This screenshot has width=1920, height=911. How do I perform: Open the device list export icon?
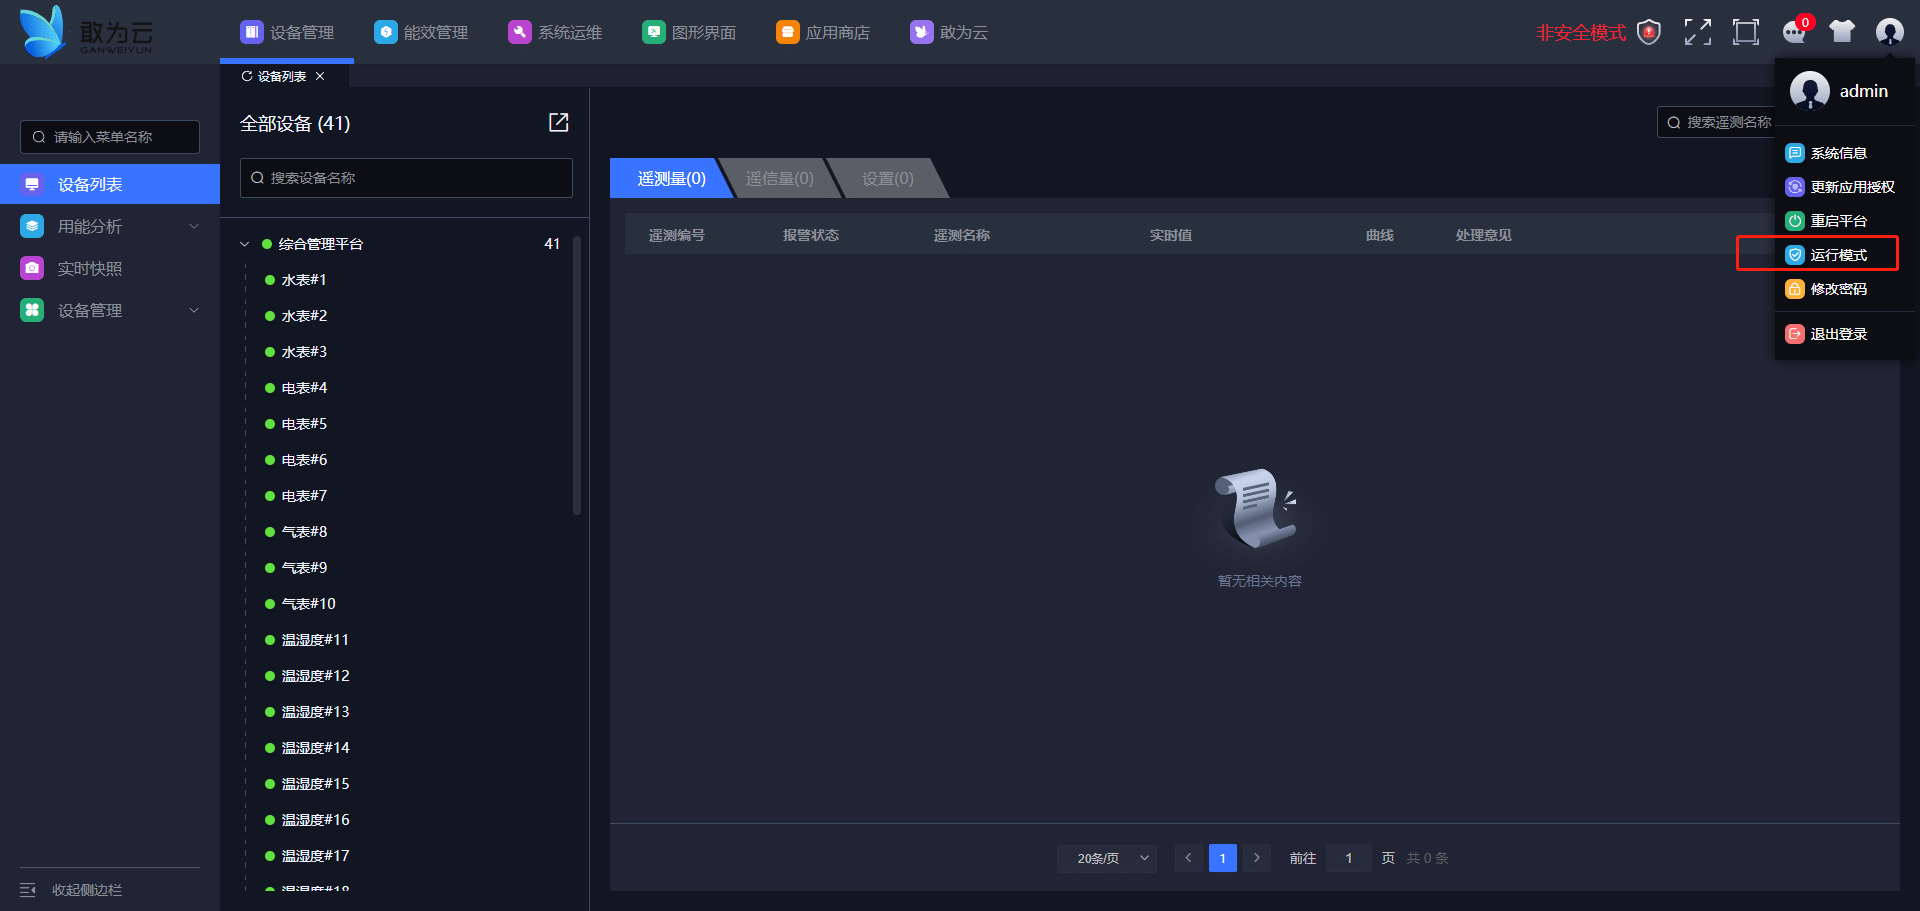(x=559, y=122)
